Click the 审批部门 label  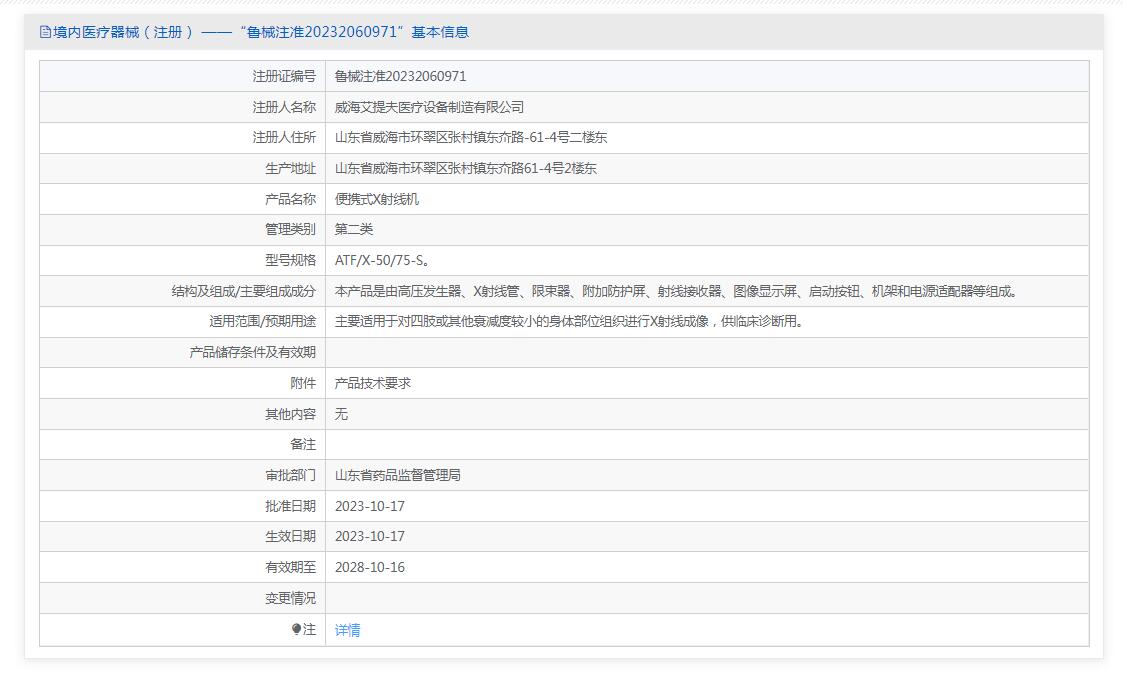(290, 475)
